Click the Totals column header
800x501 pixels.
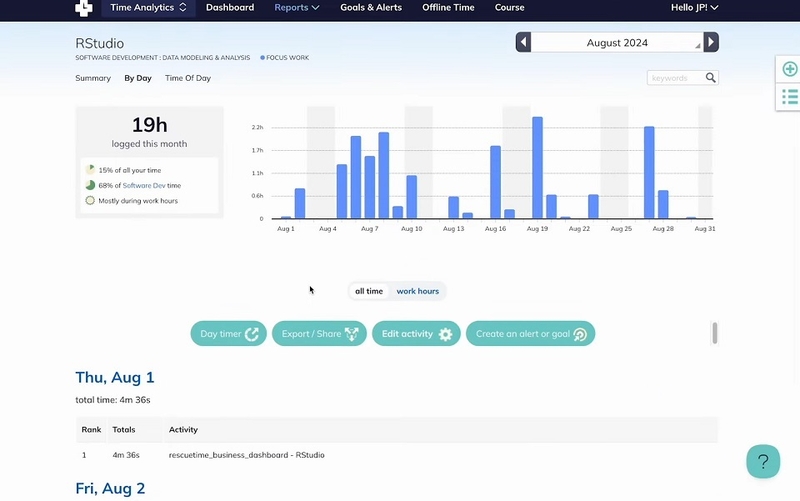(x=124, y=430)
